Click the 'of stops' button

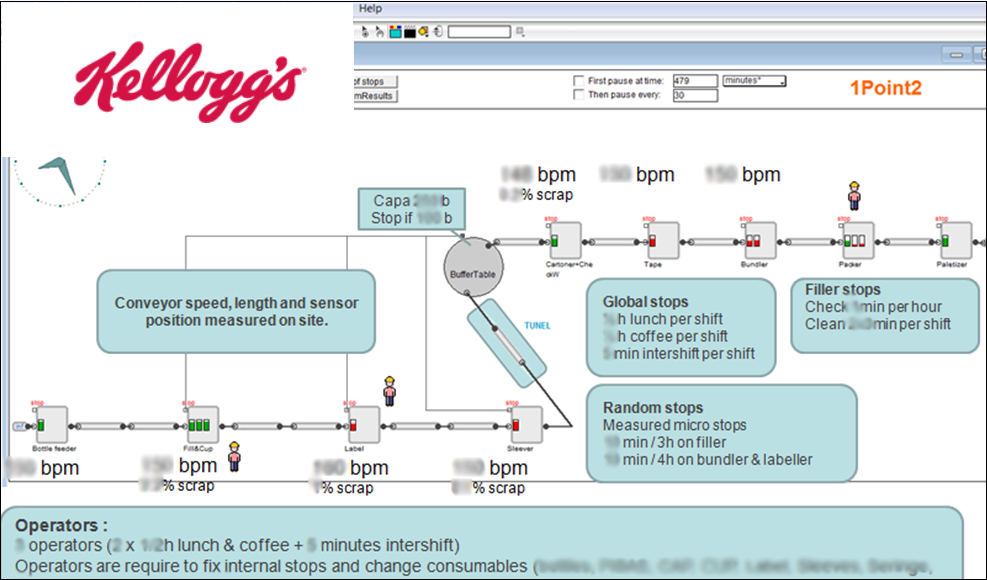click(375, 81)
